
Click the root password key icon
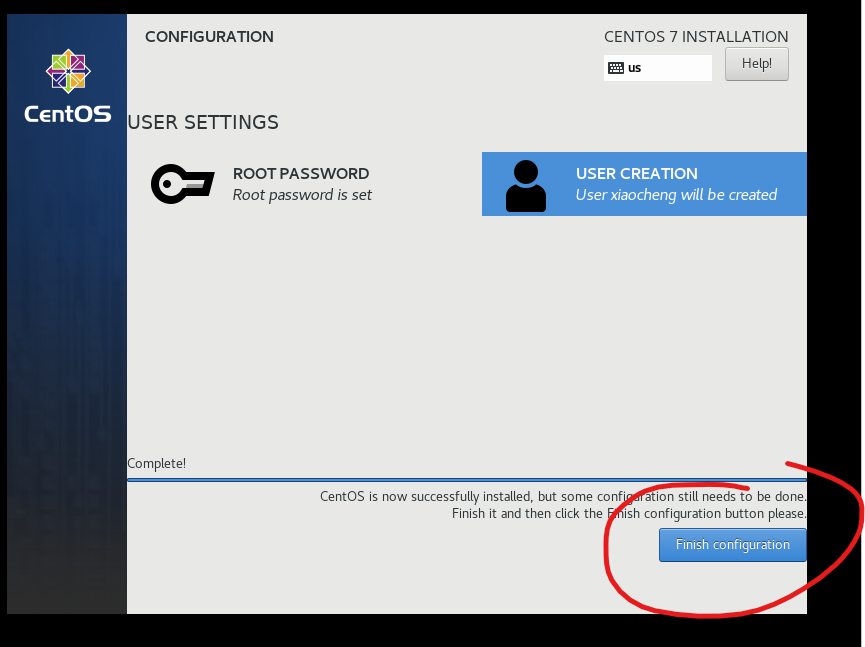pos(183,184)
